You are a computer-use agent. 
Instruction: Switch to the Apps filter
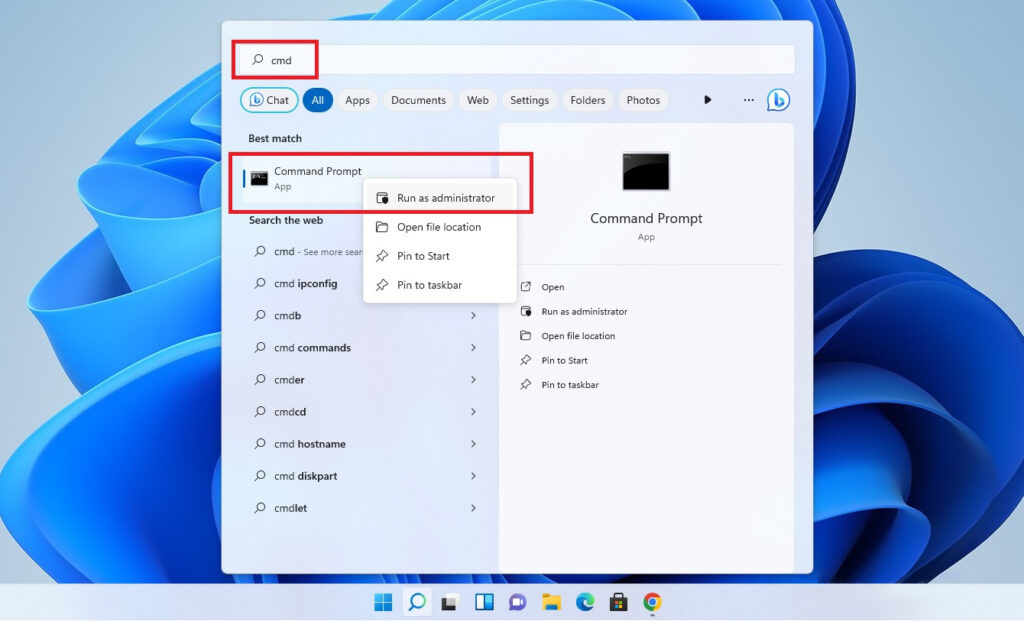[357, 100]
